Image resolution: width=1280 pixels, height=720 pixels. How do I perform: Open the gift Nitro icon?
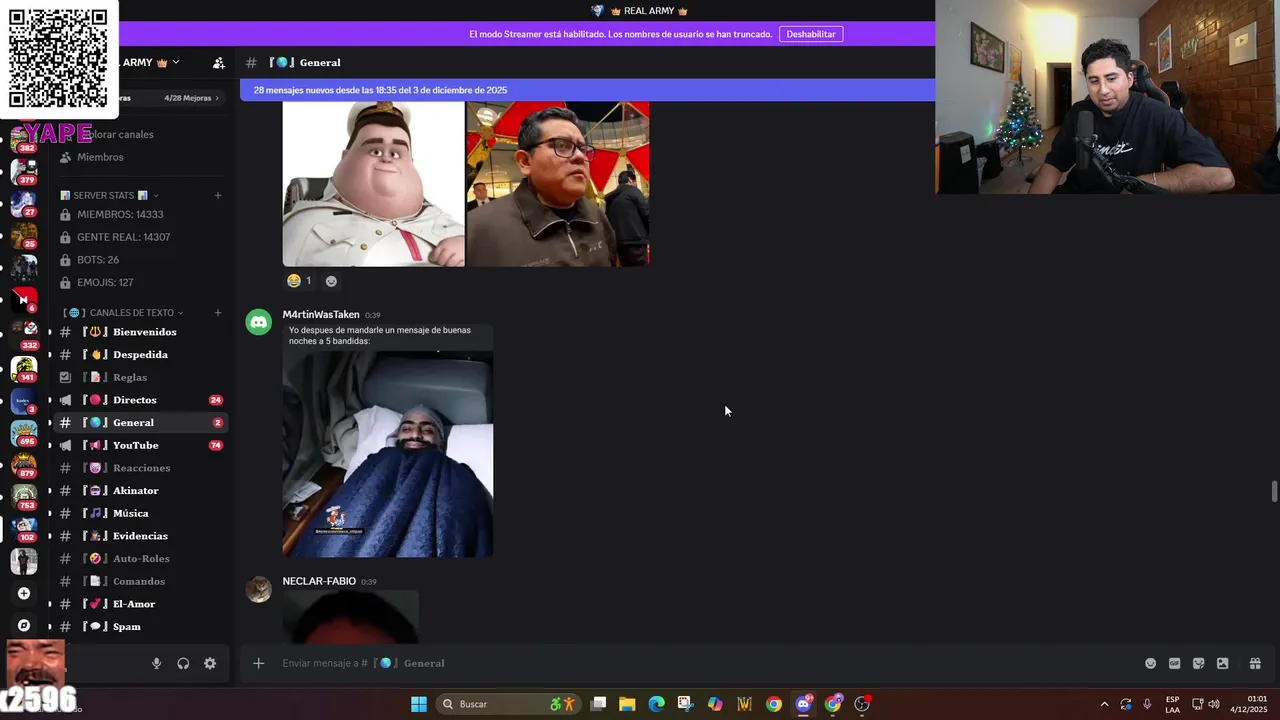click(1255, 663)
